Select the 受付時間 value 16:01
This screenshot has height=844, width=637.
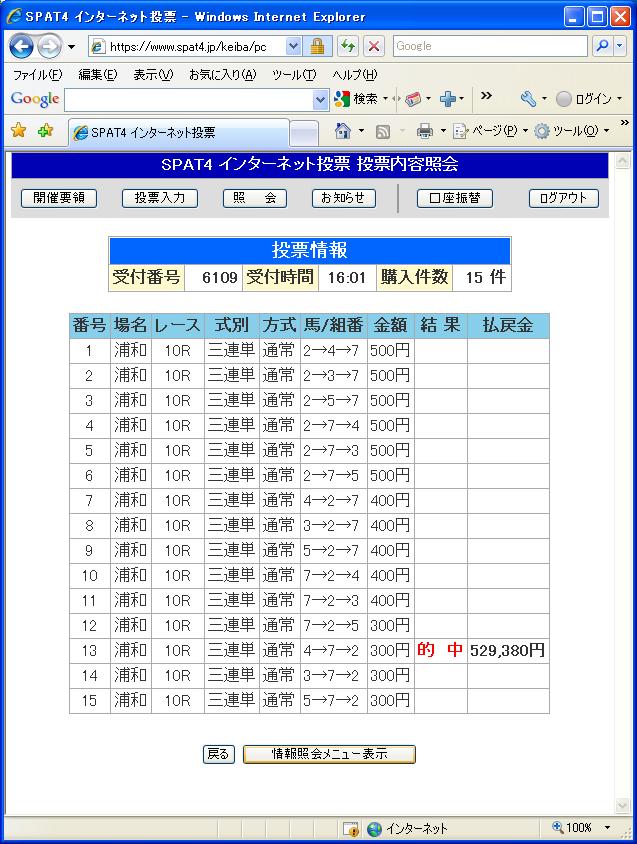pyautogui.click(x=346, y=278)
